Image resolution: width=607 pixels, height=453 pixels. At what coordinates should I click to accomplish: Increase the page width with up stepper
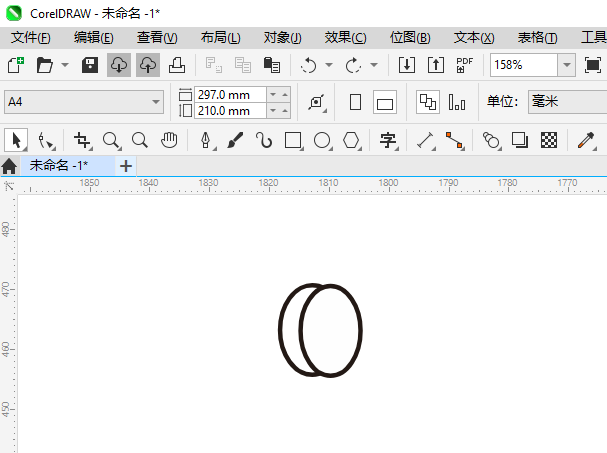[285, 94]
